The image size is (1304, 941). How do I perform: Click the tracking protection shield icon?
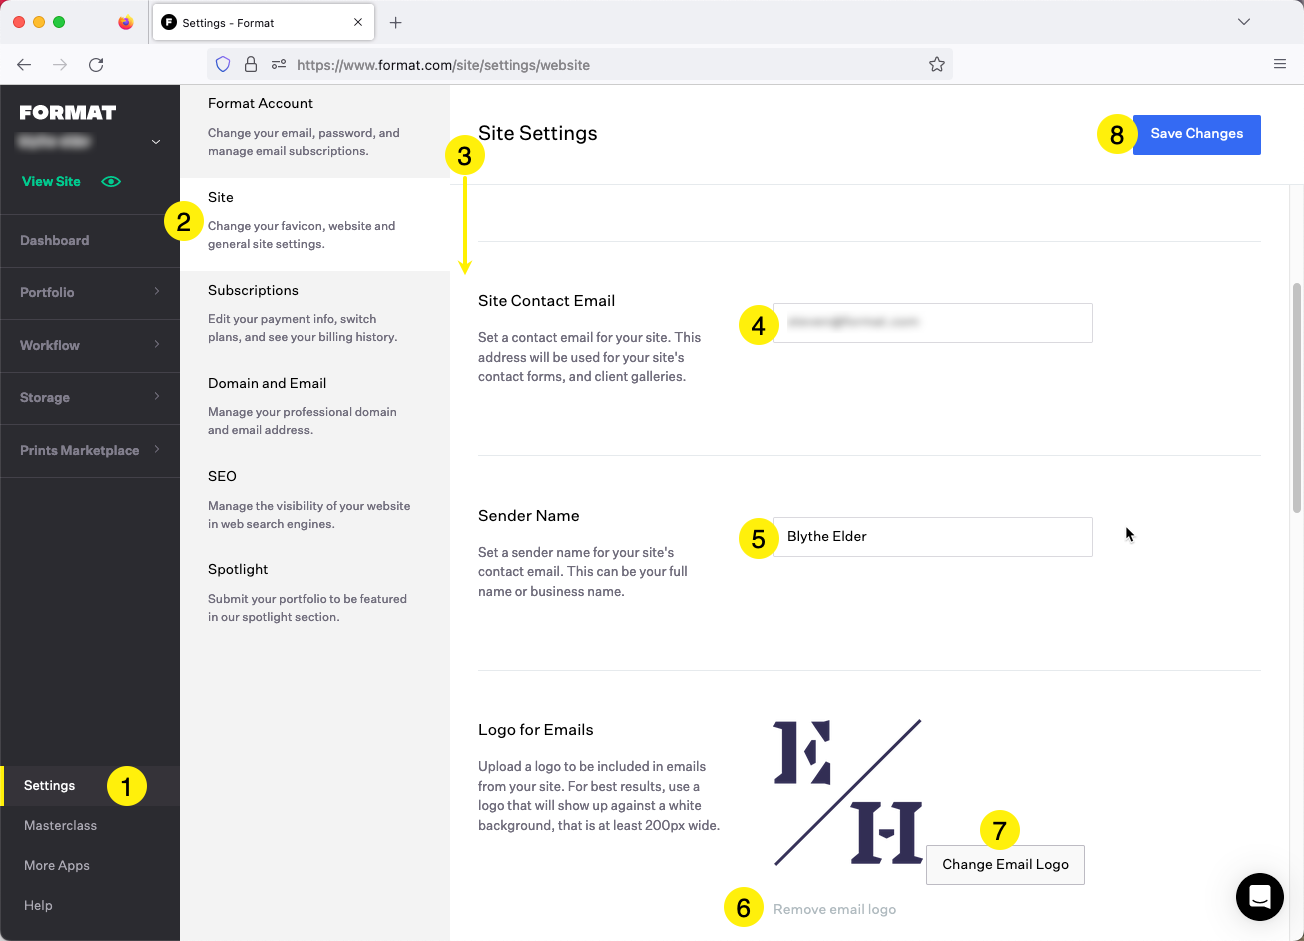click(223, 64)
